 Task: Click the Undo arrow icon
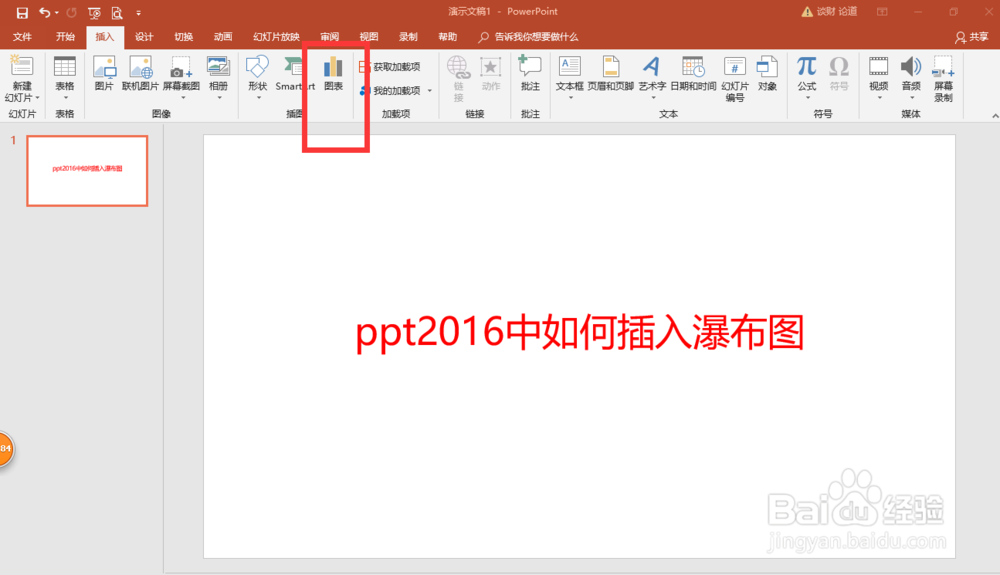[x=44, y=12]
